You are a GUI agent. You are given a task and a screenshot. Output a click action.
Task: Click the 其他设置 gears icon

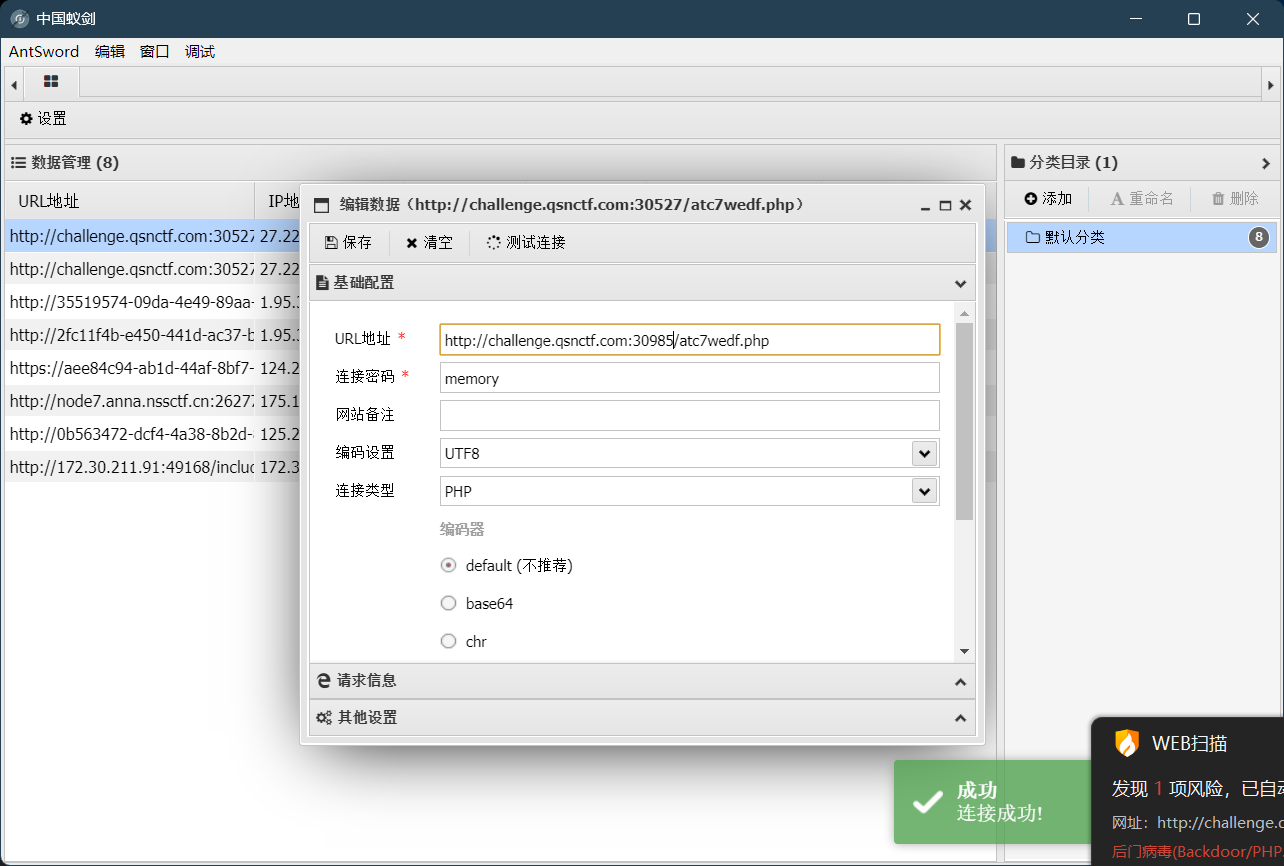tap(324, 718)
